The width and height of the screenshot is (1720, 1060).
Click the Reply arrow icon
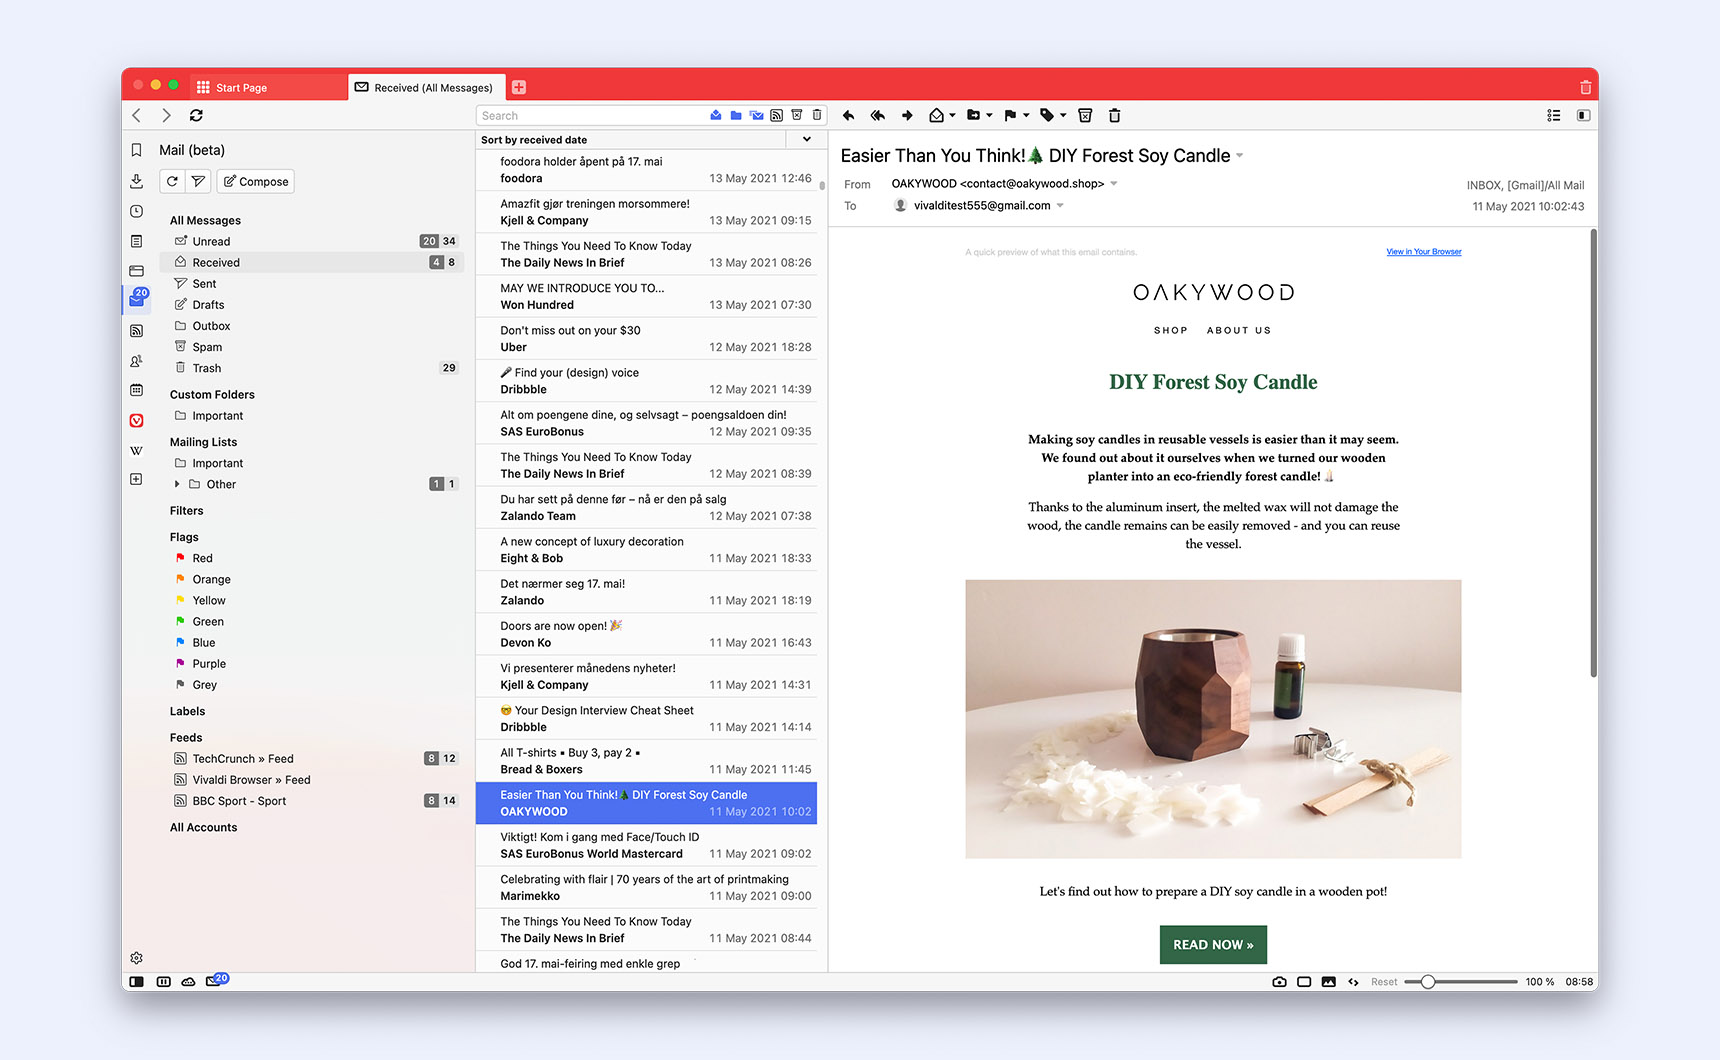tap(849, 115)
